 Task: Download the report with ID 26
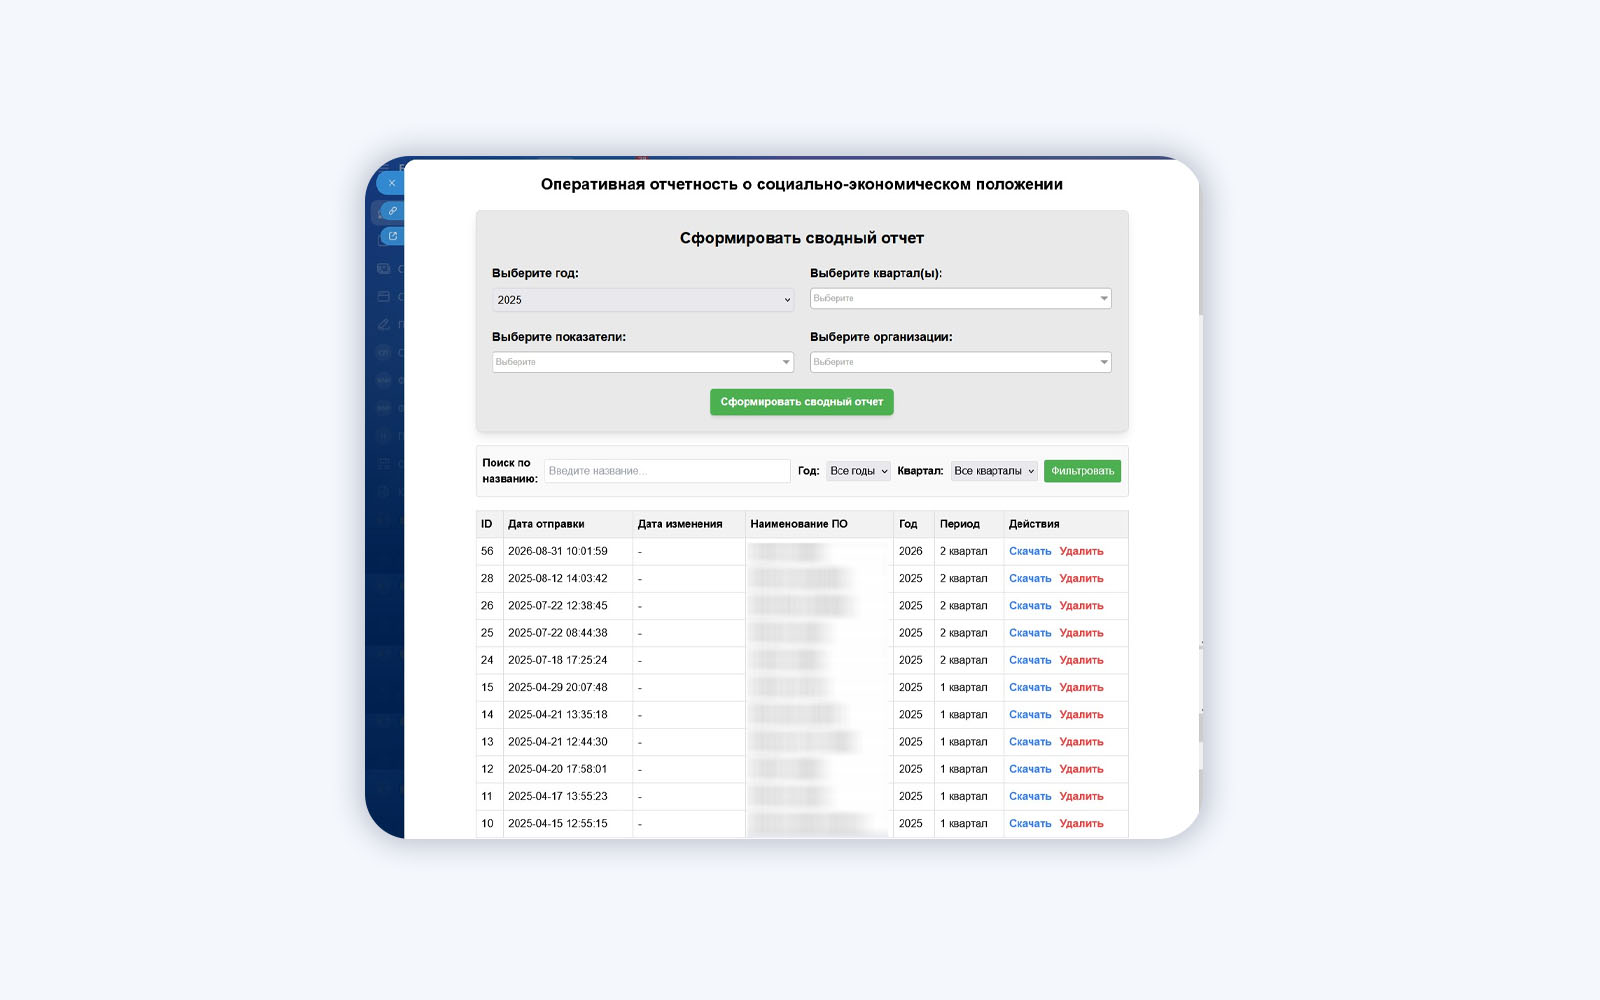pyautogui.click(x=1030, y=606)
